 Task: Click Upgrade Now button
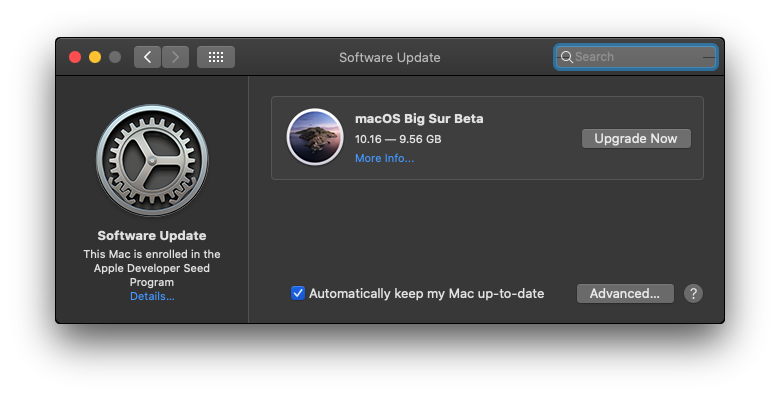tap(636, 138)
